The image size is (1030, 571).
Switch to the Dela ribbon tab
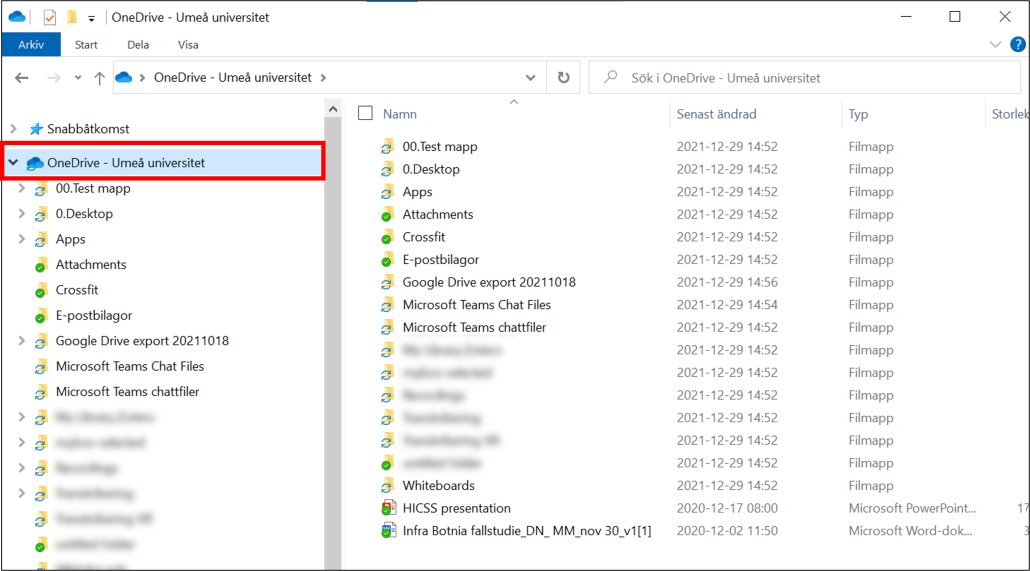138,45
